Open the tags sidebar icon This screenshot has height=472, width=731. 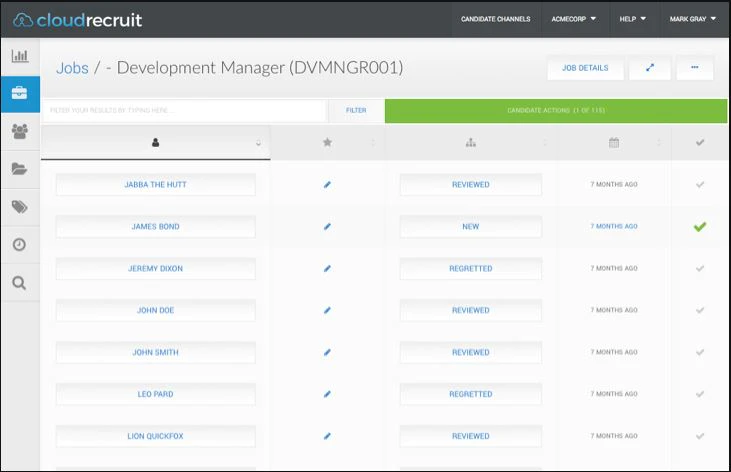[19, 207]
